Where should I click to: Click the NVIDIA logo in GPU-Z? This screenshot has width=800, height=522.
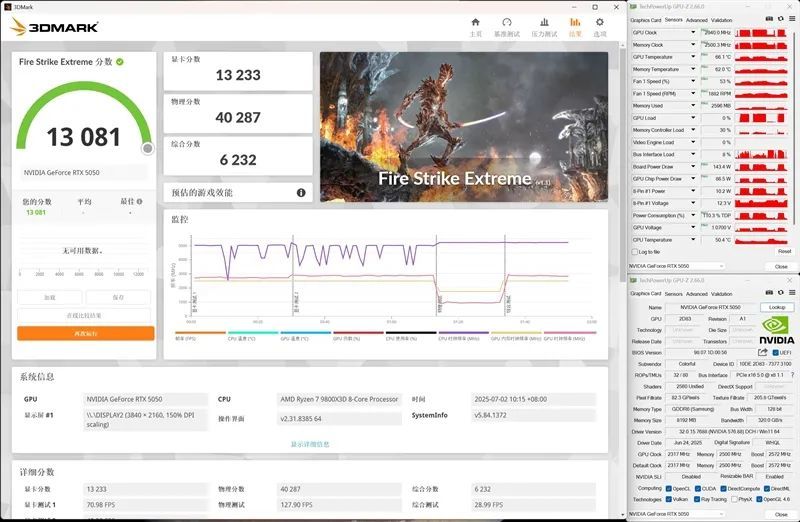tap(777, 331)
